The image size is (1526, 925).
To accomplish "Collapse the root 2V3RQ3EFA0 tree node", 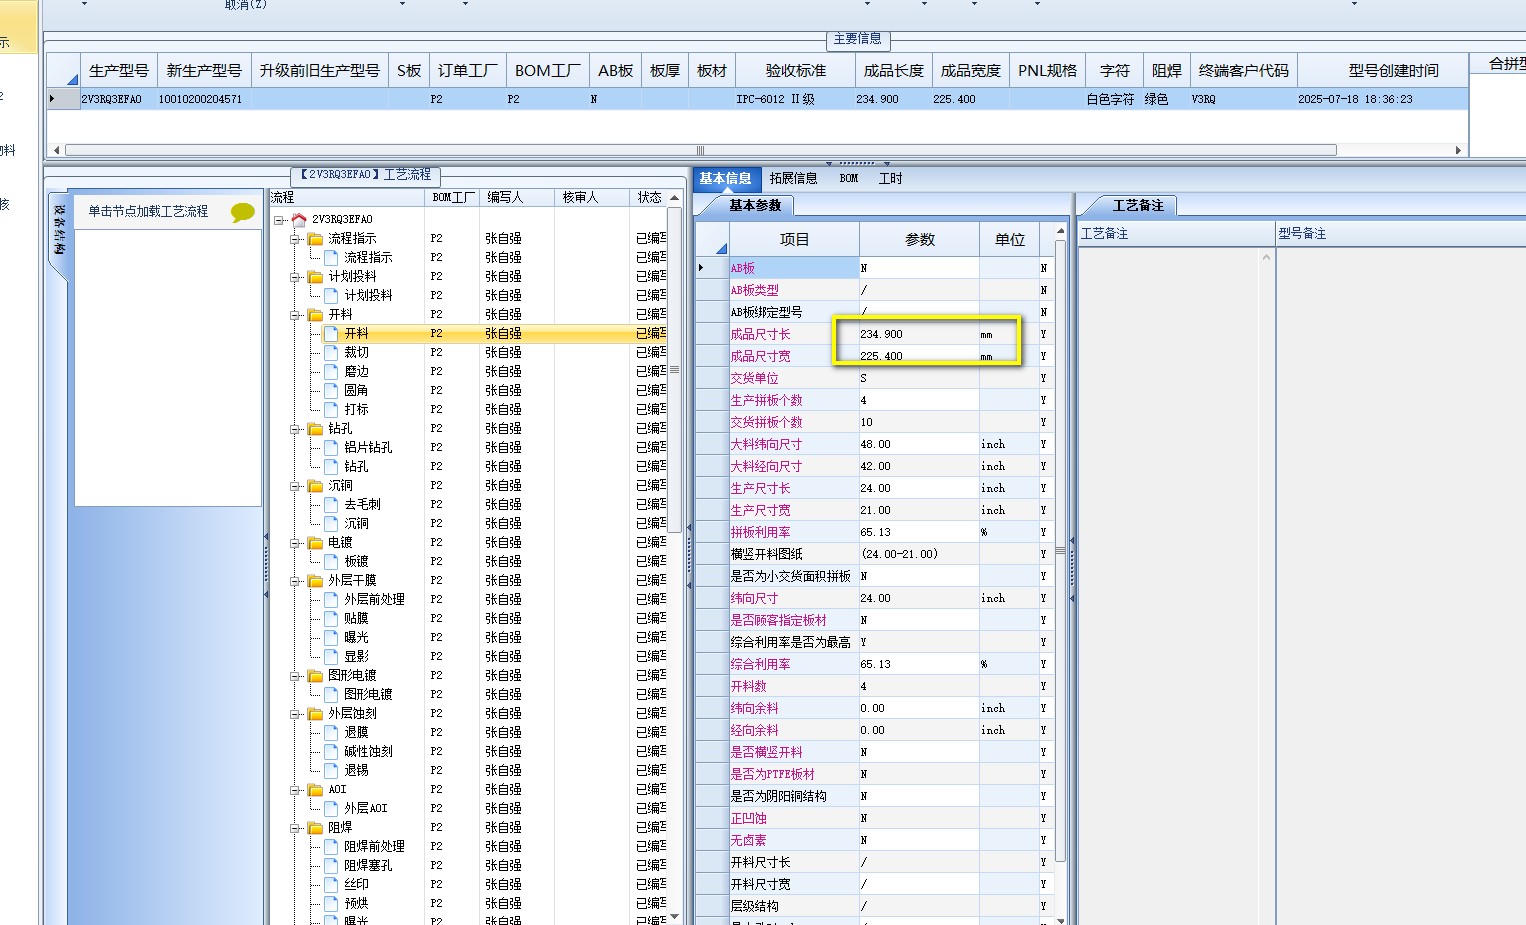I will [x=279, y=219].
